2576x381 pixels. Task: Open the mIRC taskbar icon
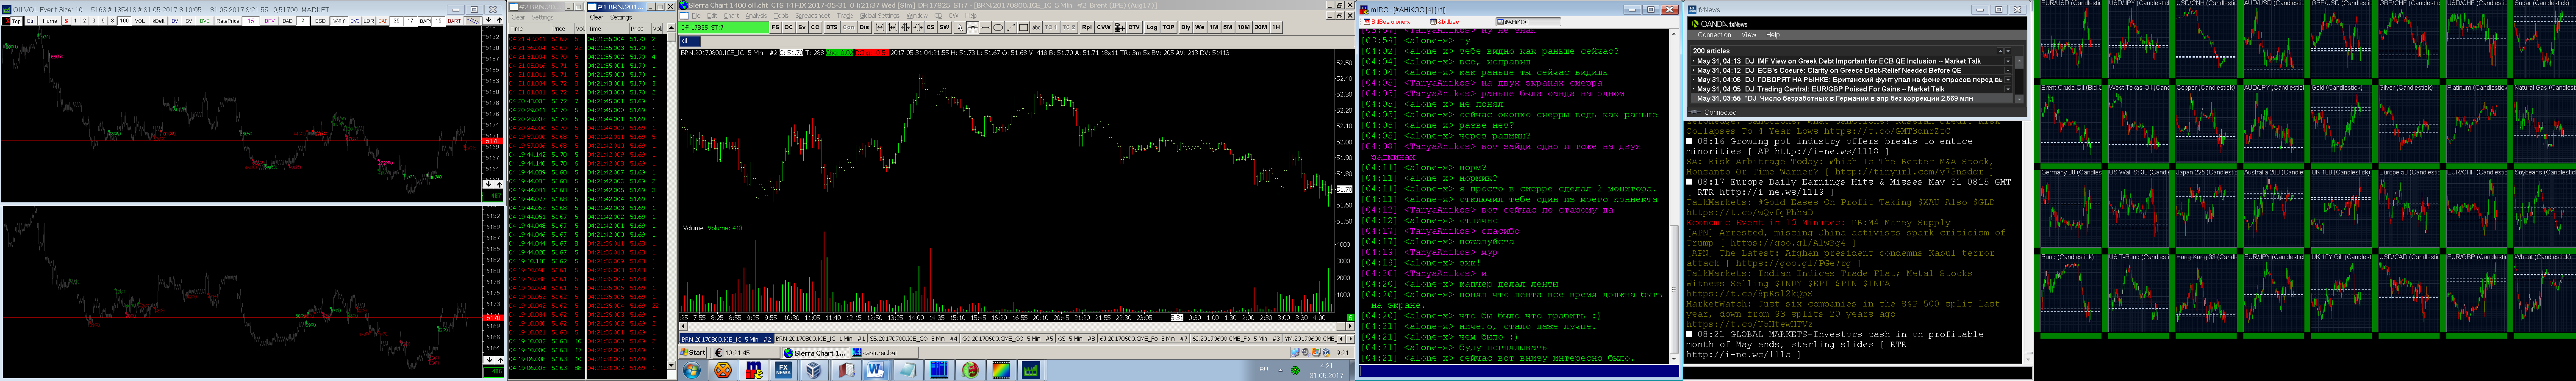755,370
